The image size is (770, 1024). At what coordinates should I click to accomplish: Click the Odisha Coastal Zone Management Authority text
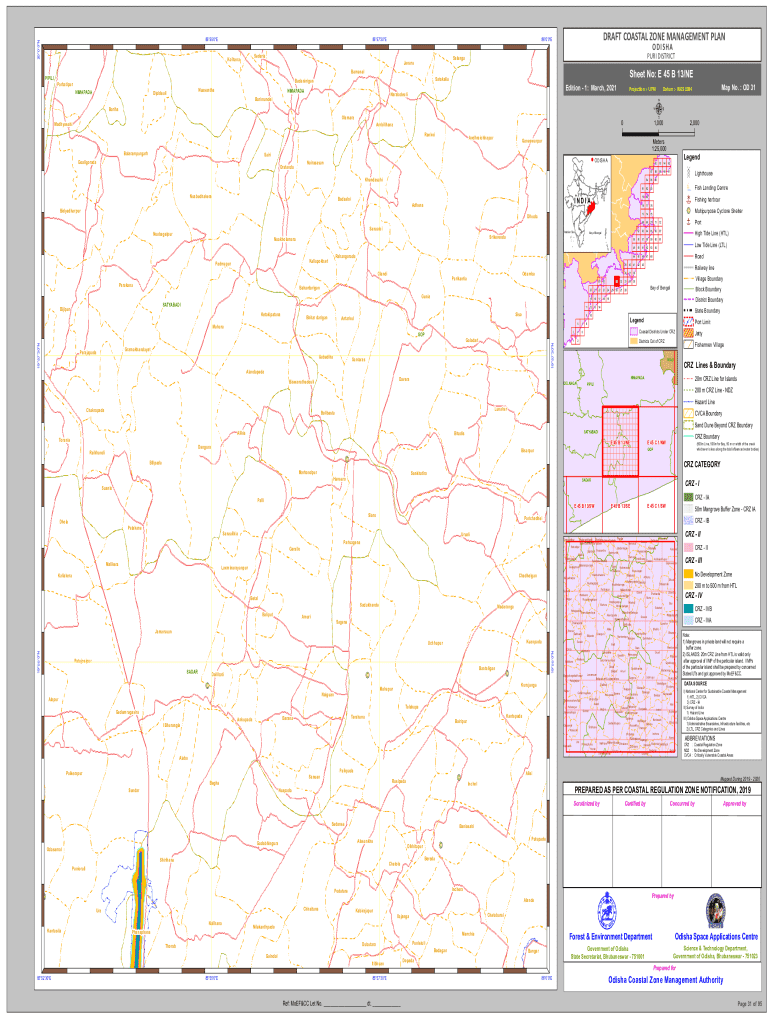tap(658, 981)
